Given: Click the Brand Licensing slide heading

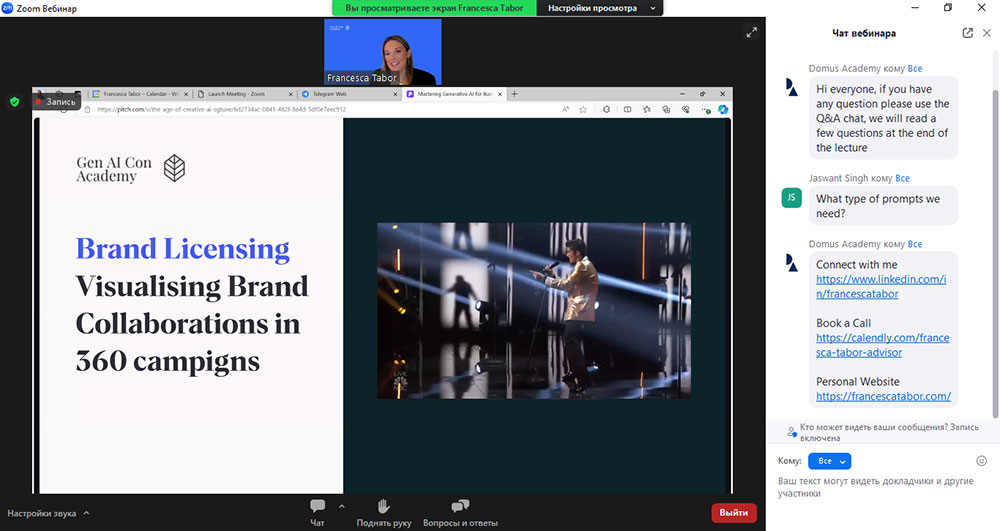Looking at the screenshot, I should (x=182, y=249).
